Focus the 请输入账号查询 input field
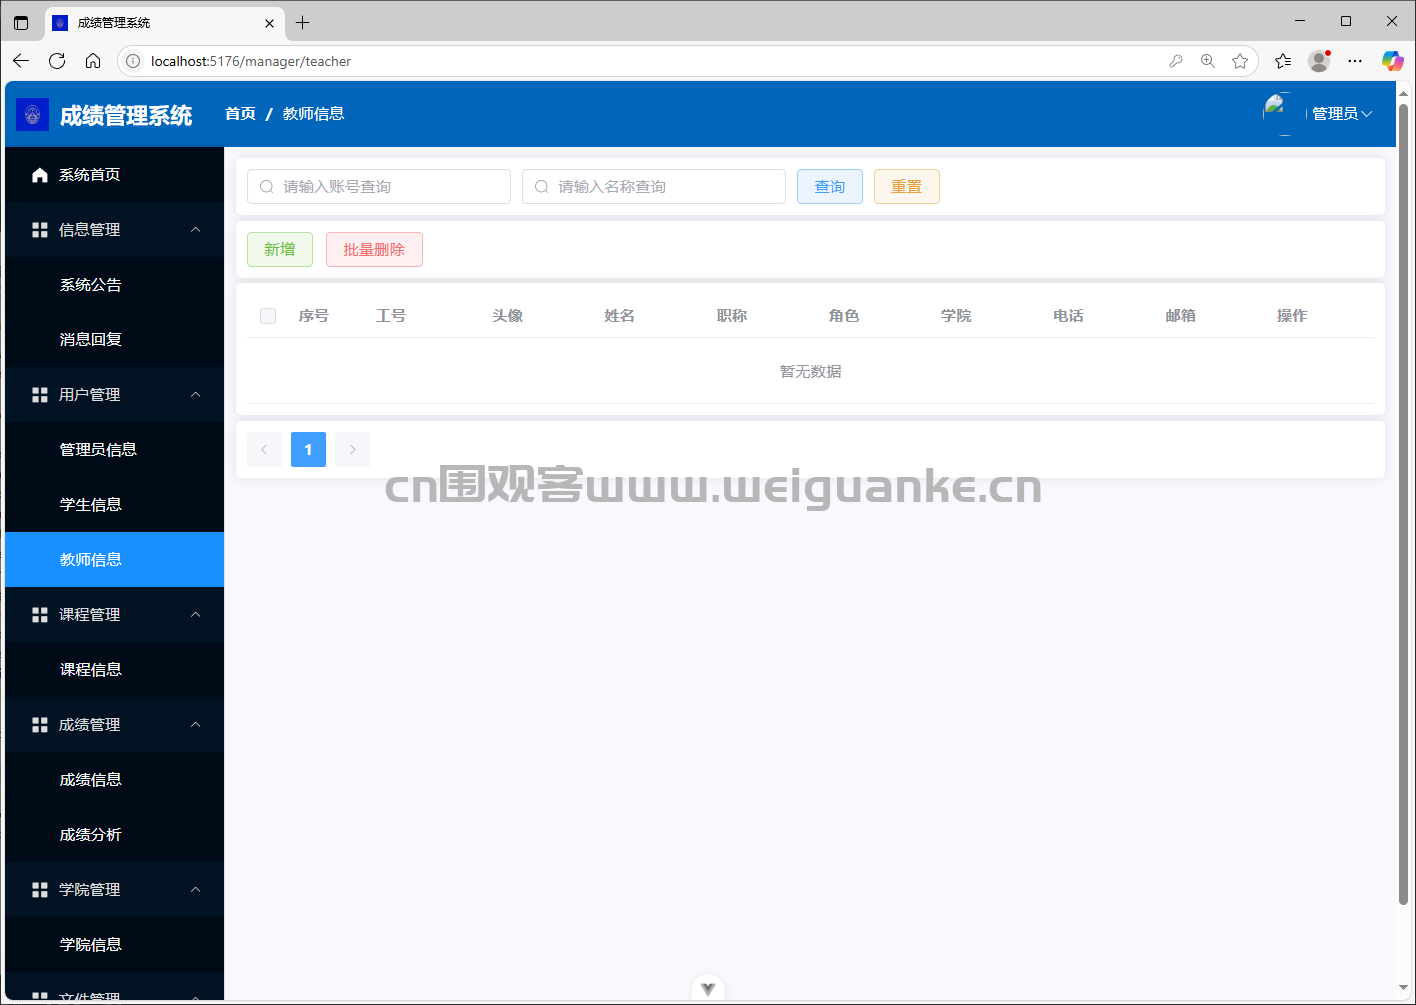The image size is (1416, 1005). 379,187
